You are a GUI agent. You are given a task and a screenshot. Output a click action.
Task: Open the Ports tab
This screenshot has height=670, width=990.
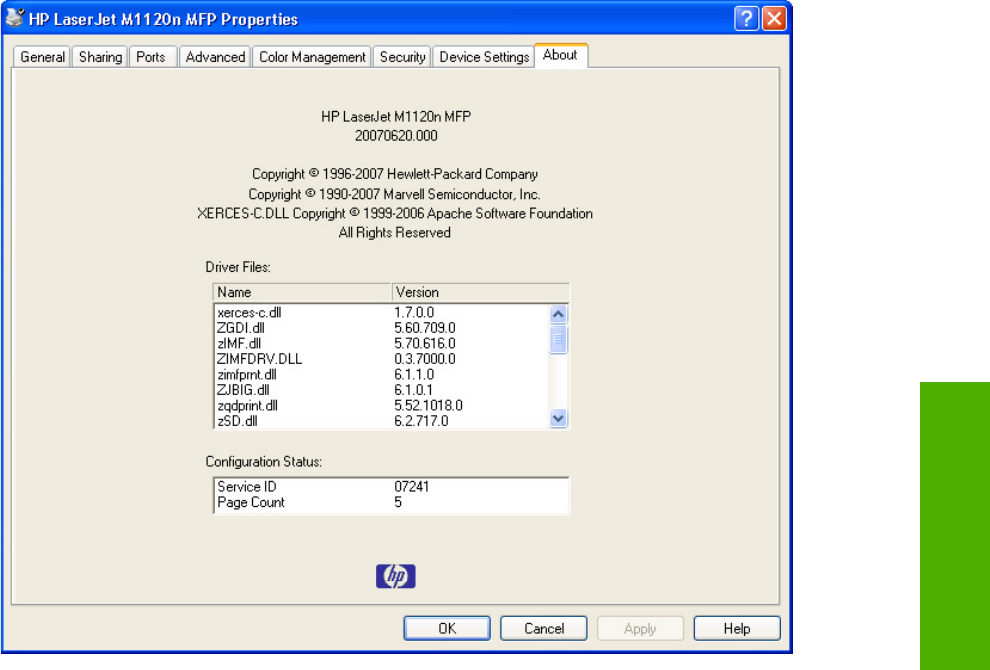click(x=151, y=57)
